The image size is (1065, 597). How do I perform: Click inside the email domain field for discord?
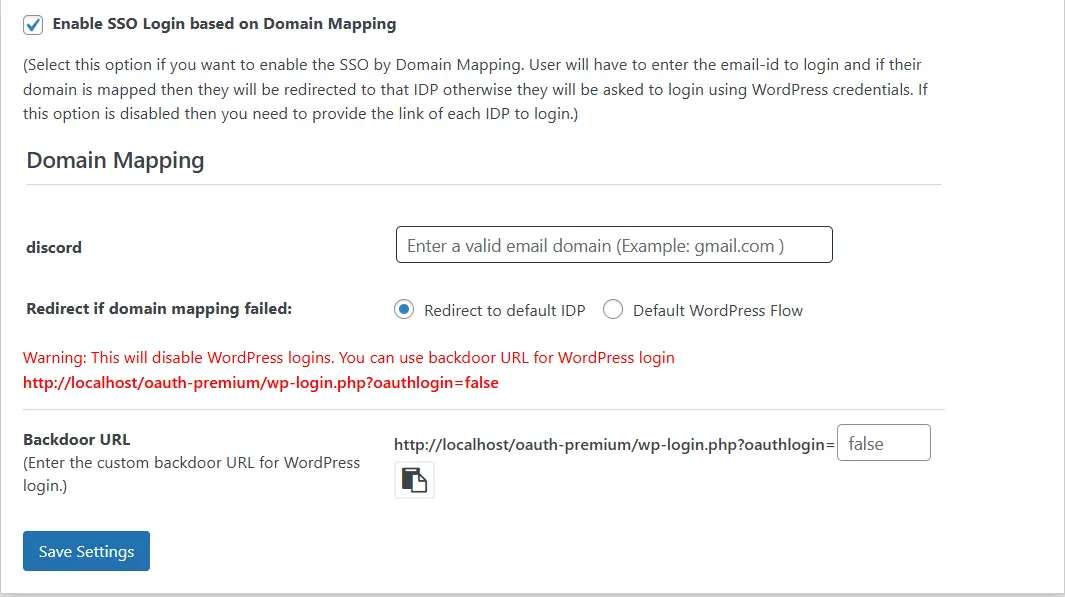(613, 244)
